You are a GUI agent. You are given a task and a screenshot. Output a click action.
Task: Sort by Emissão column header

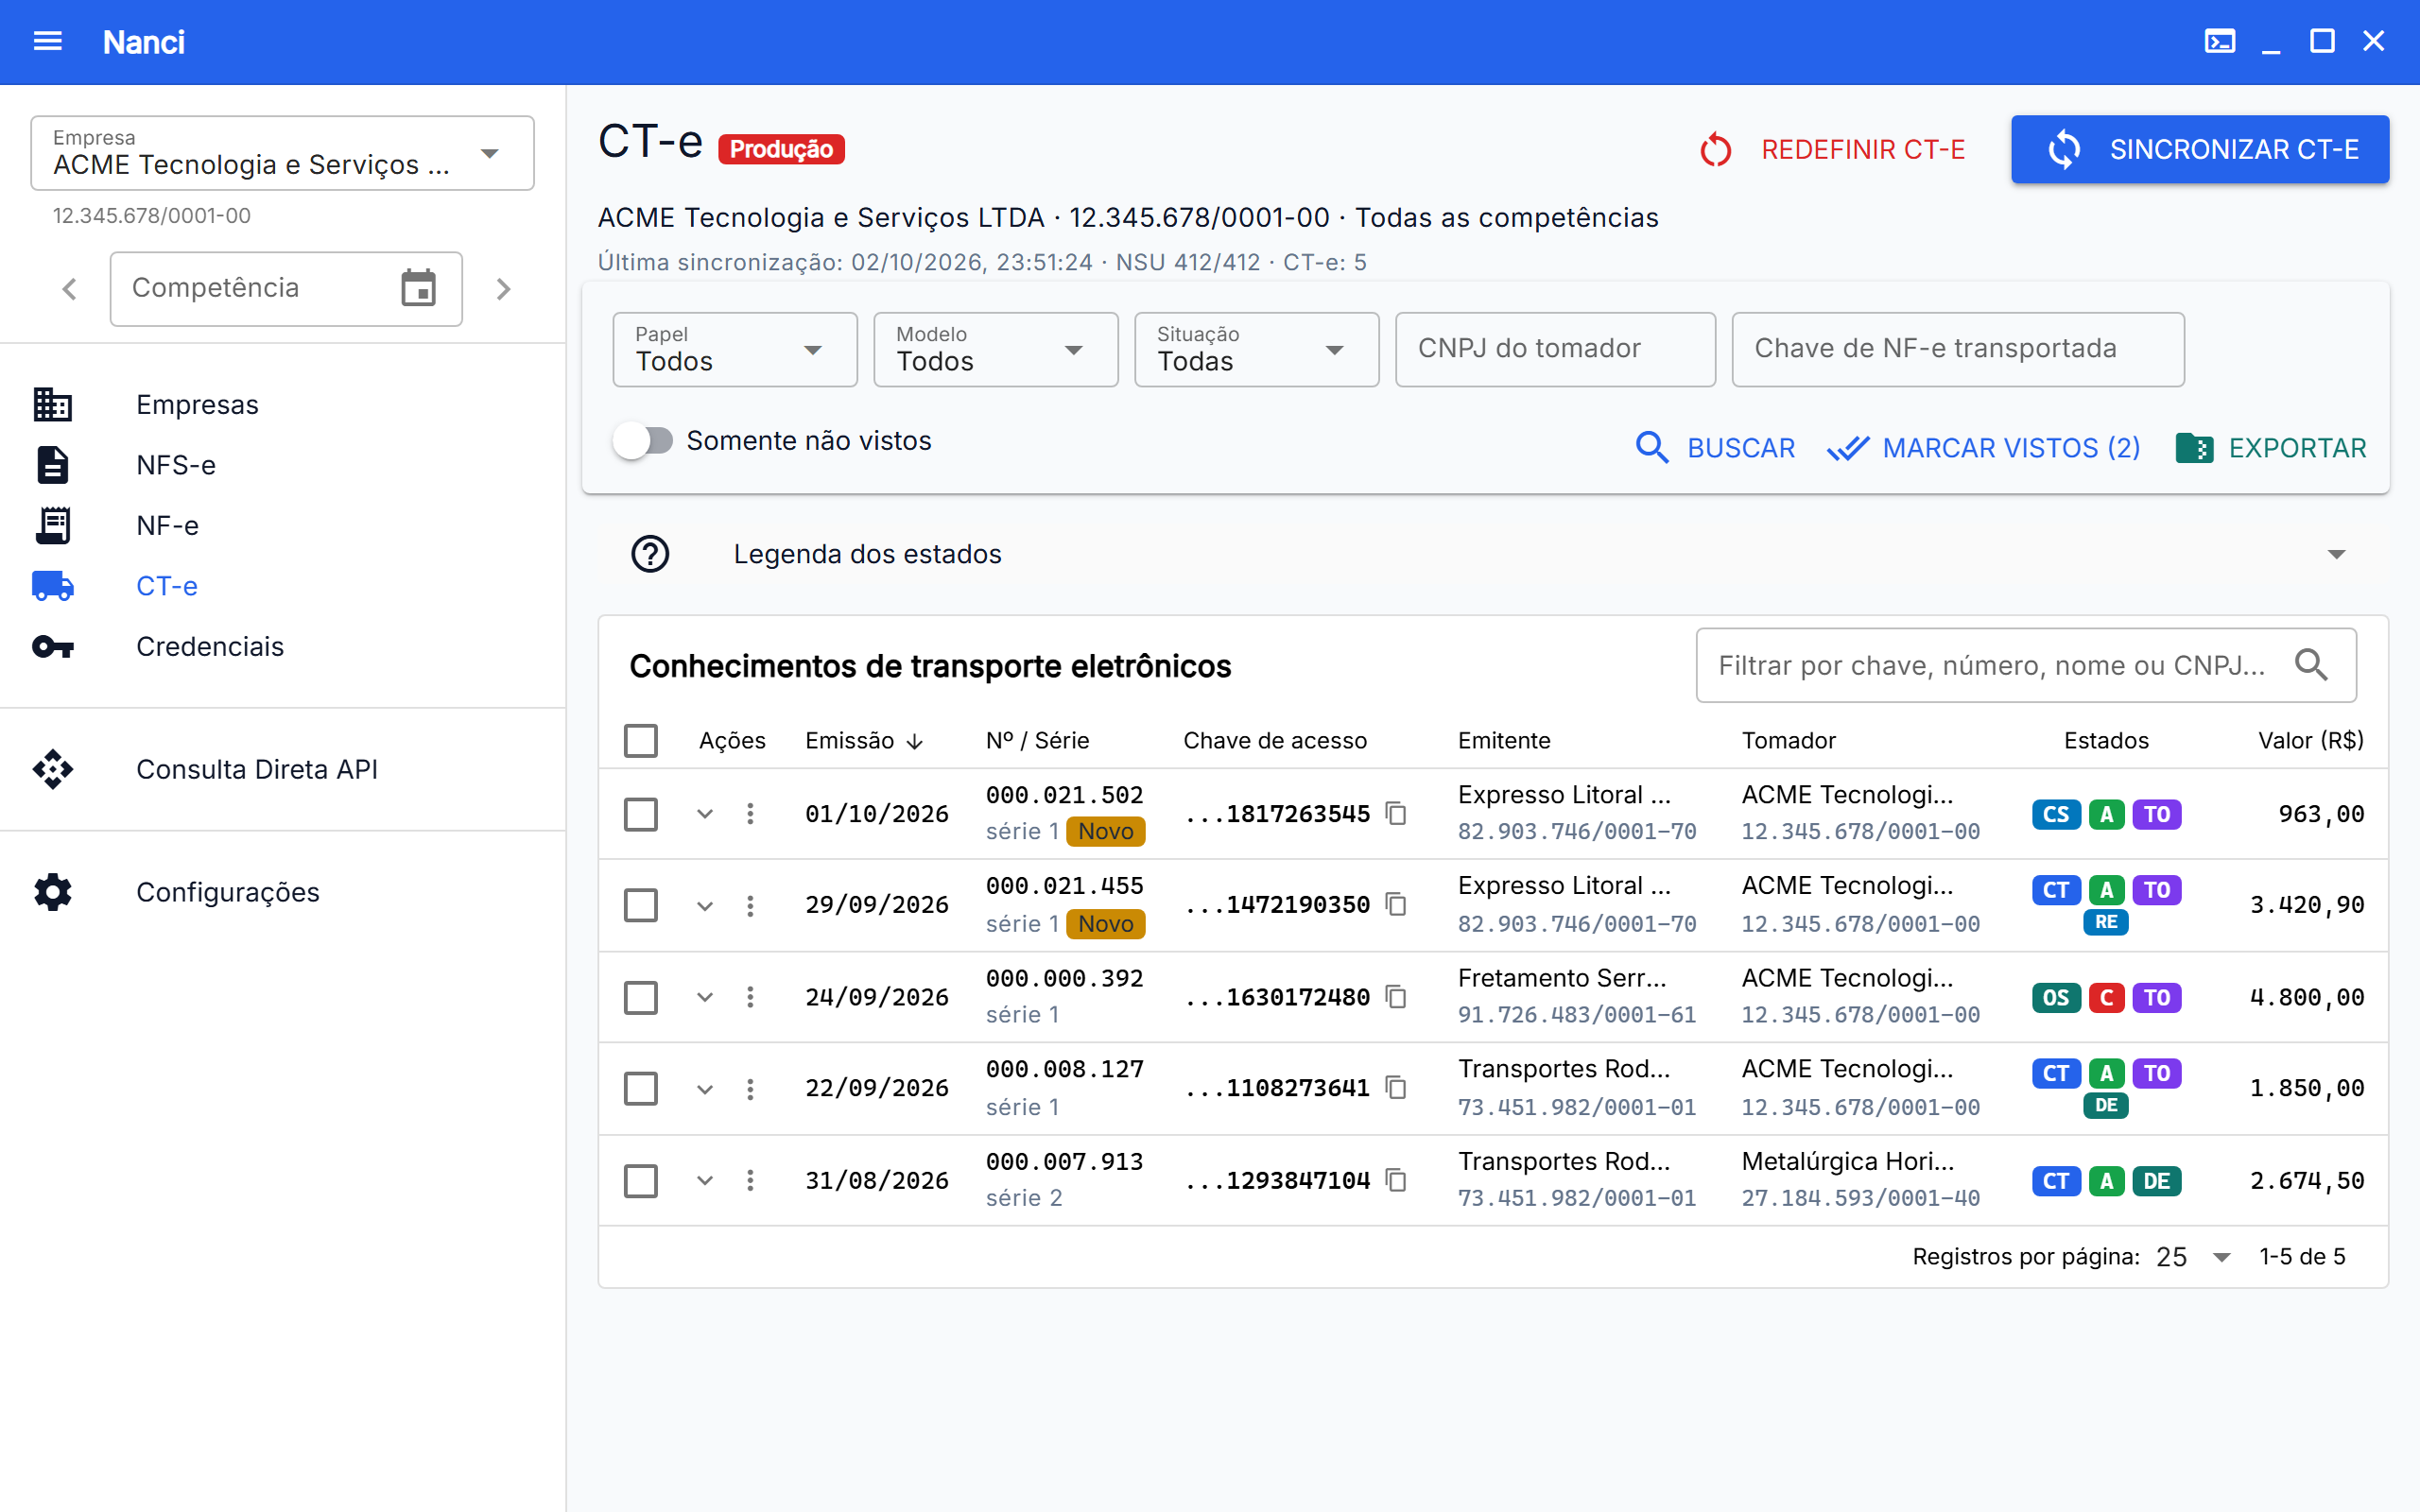click(x=863, y=741)
